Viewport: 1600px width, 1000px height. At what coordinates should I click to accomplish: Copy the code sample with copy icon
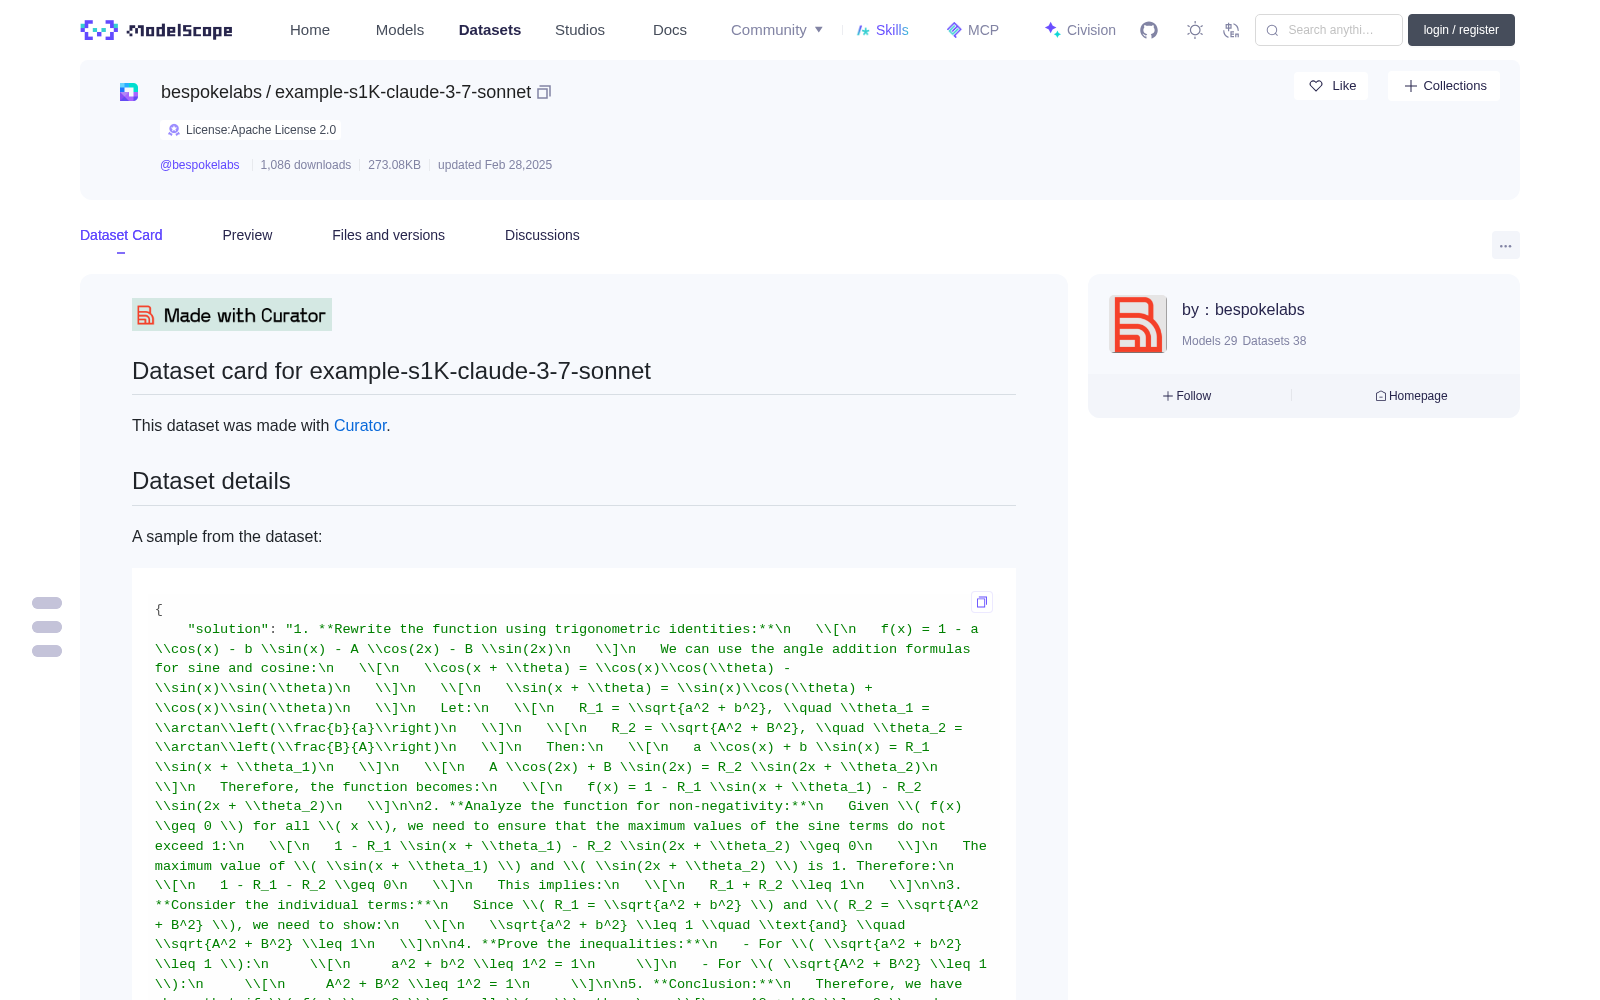pyautogui.click(x=982, y=602)
